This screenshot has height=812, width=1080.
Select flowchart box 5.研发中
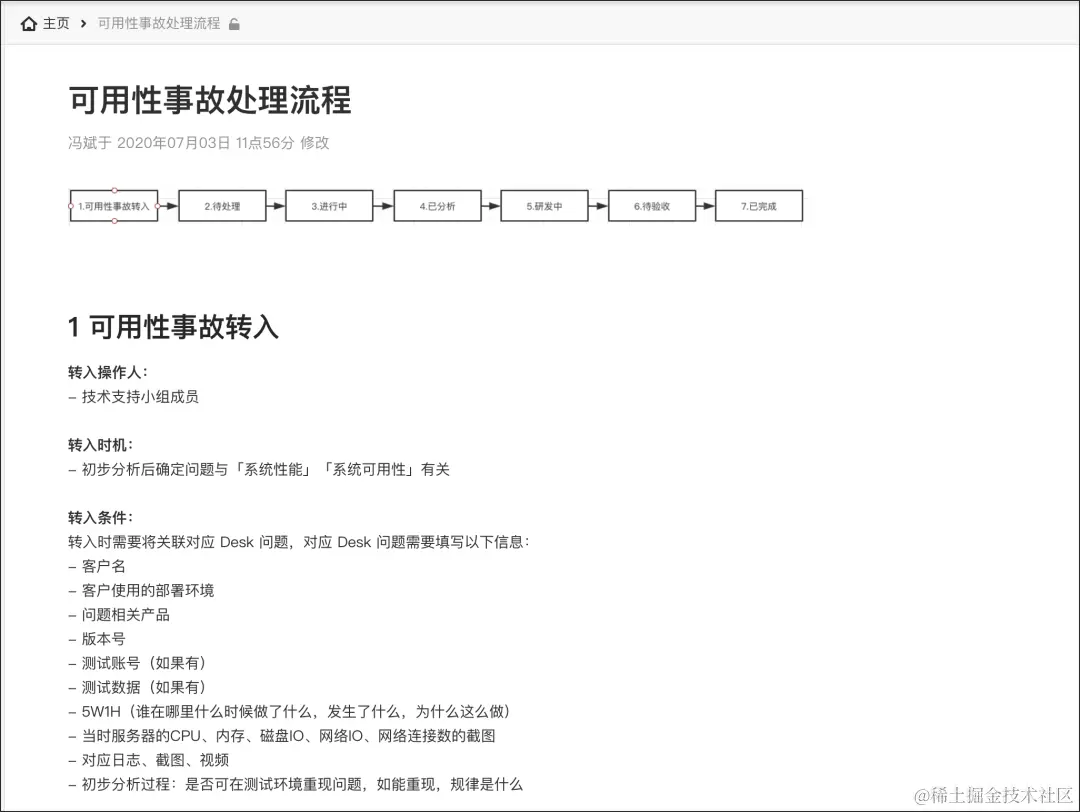[544, 206]
